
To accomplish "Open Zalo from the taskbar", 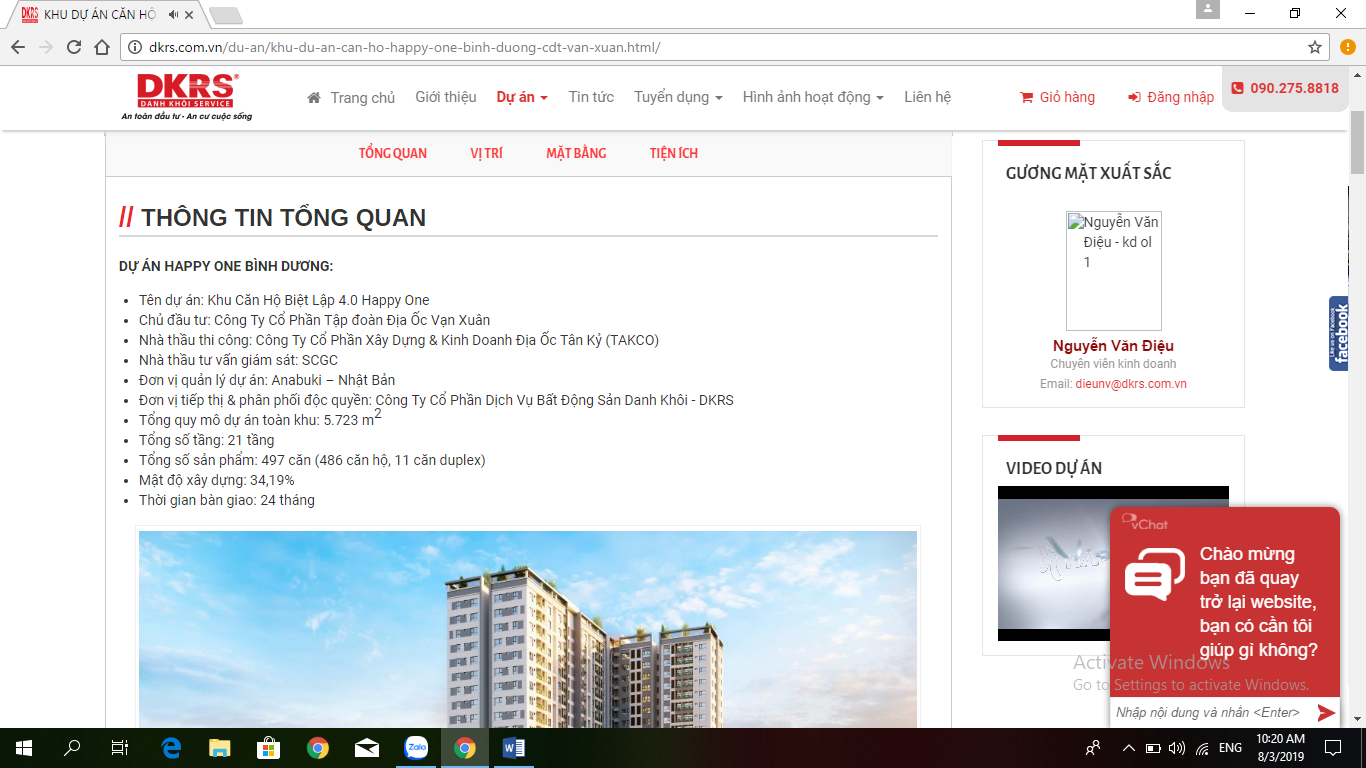I will 415,748.
